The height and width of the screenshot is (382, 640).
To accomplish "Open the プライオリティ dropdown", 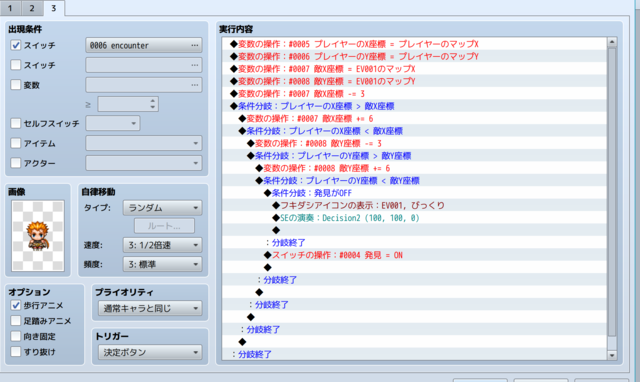I will [150, 308].
